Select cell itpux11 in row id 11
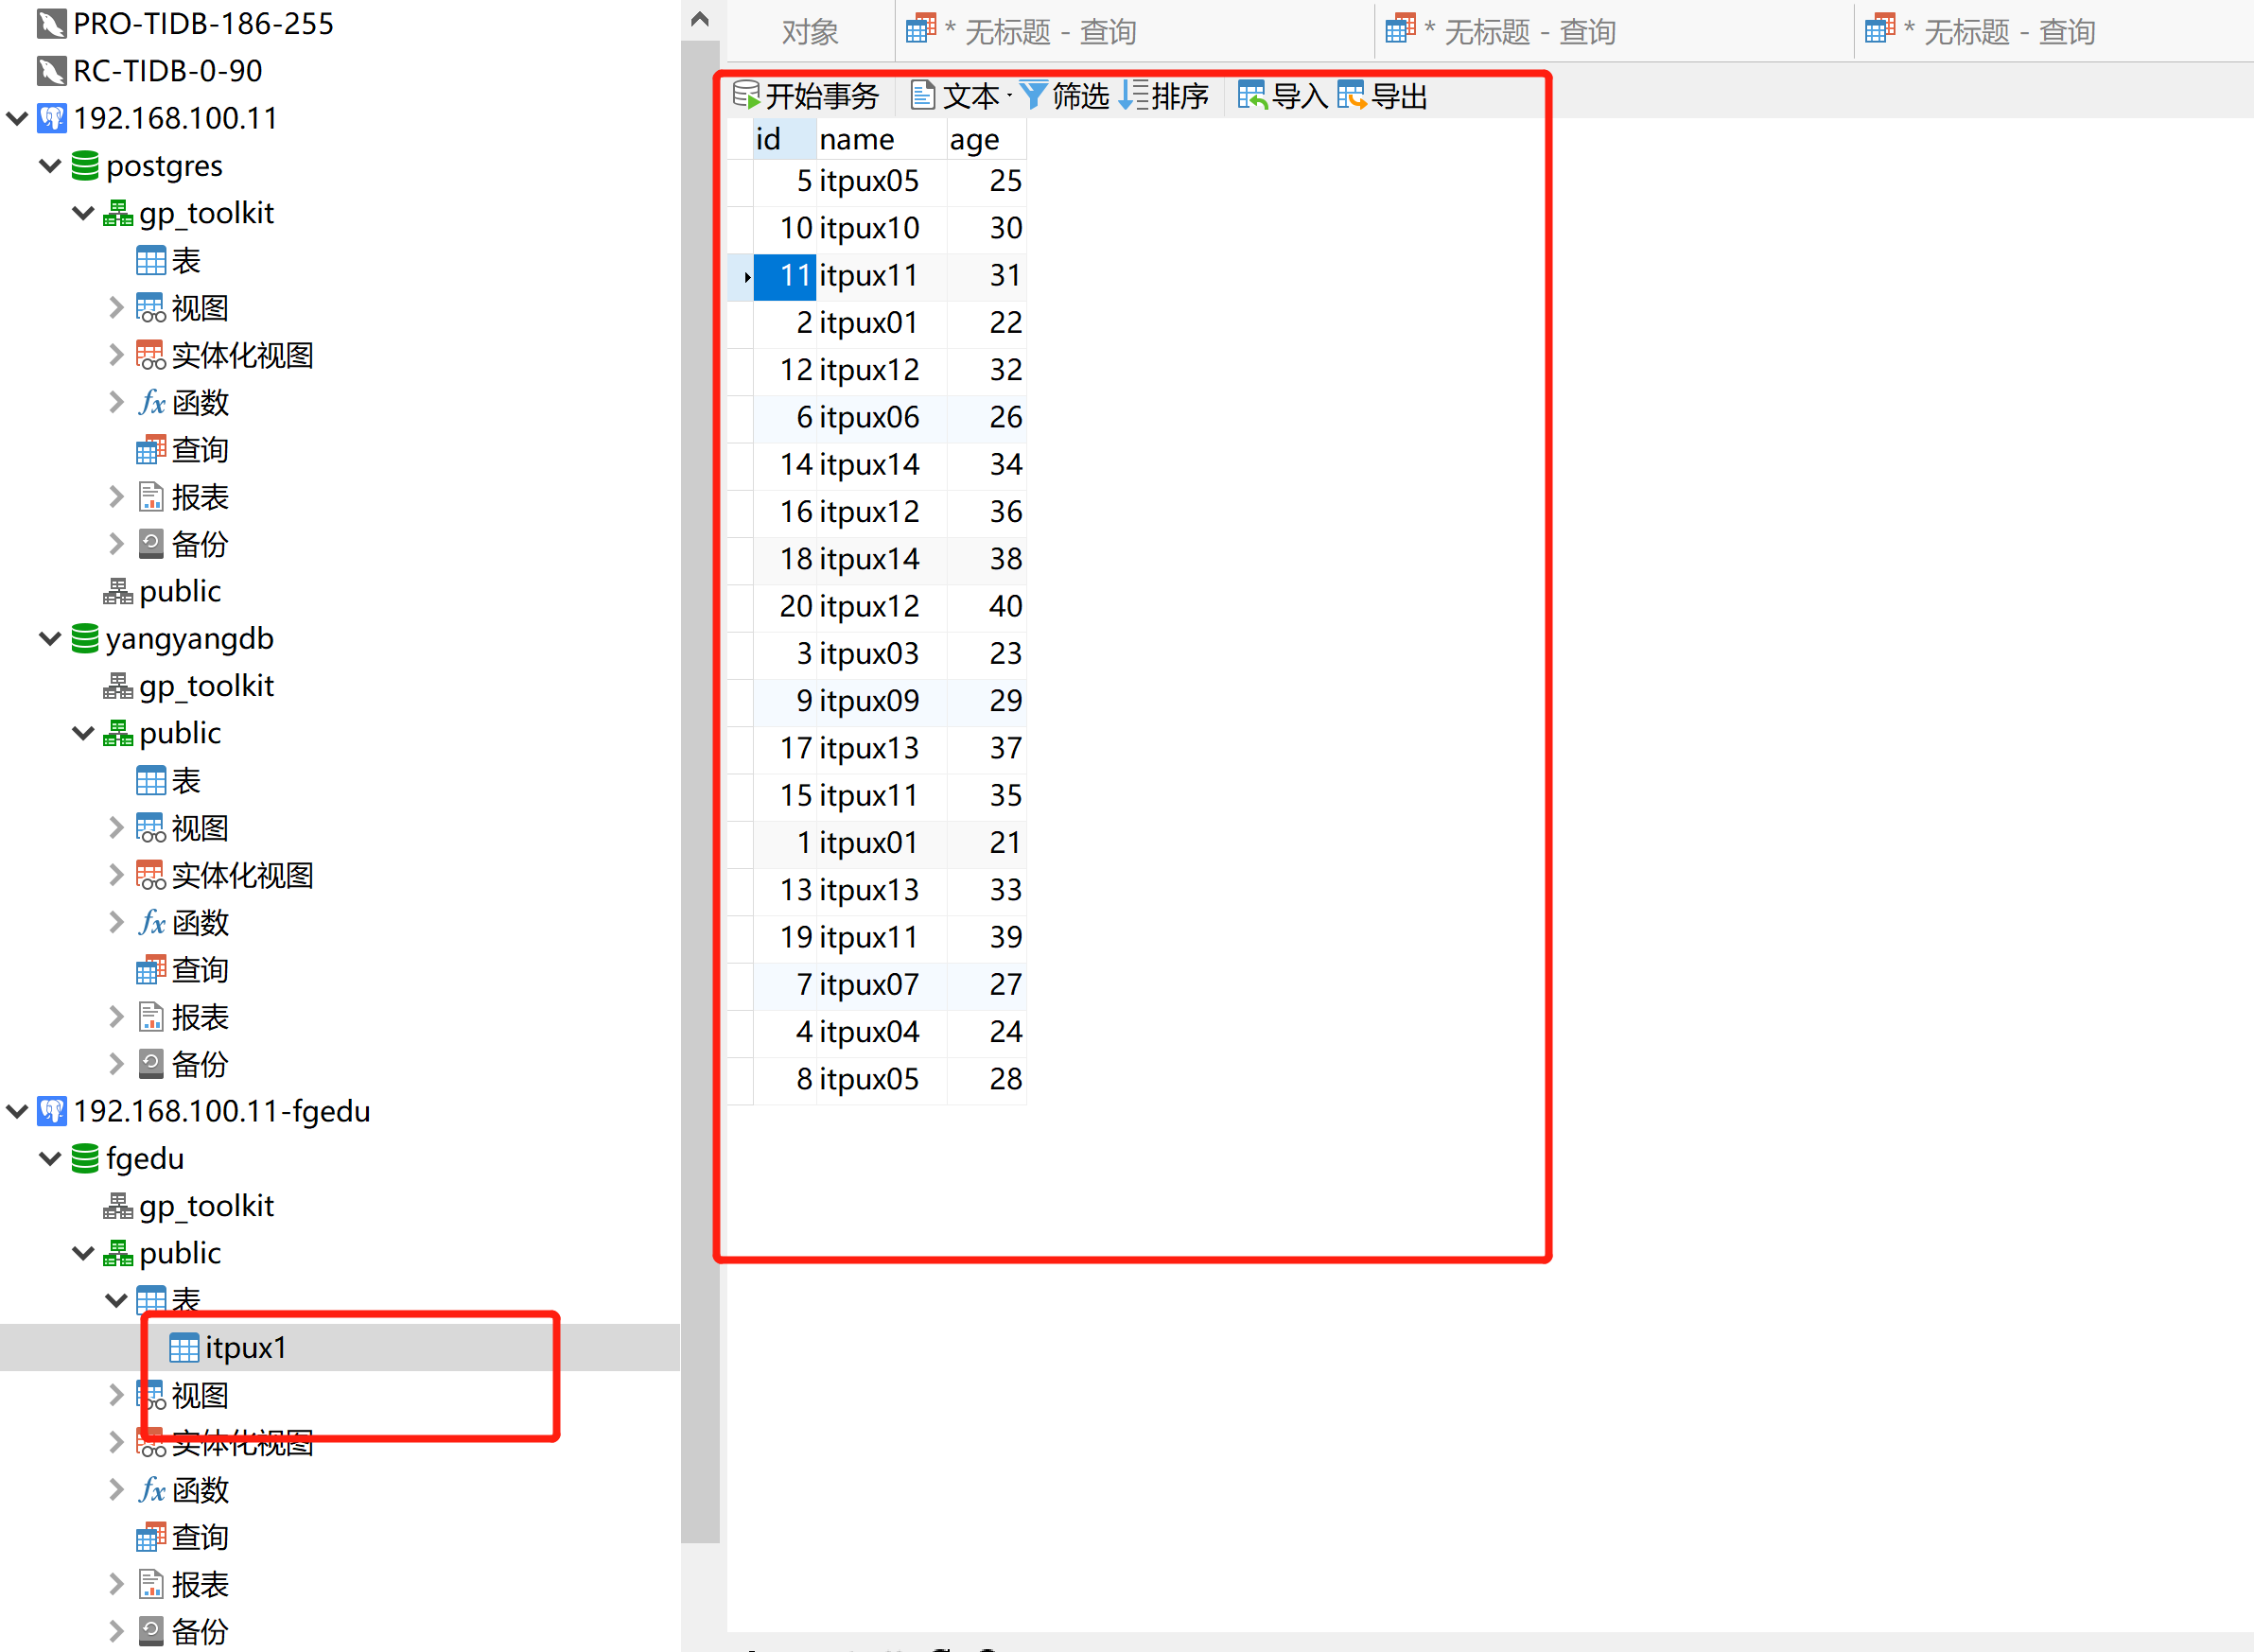2254x1652 pixels. [881, 276]
